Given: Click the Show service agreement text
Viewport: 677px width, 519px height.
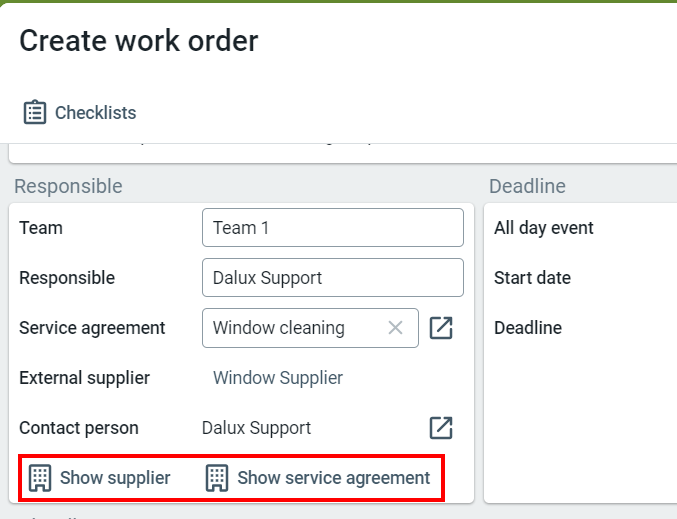Looking at the screenshot, I should [x=334, y=478].
